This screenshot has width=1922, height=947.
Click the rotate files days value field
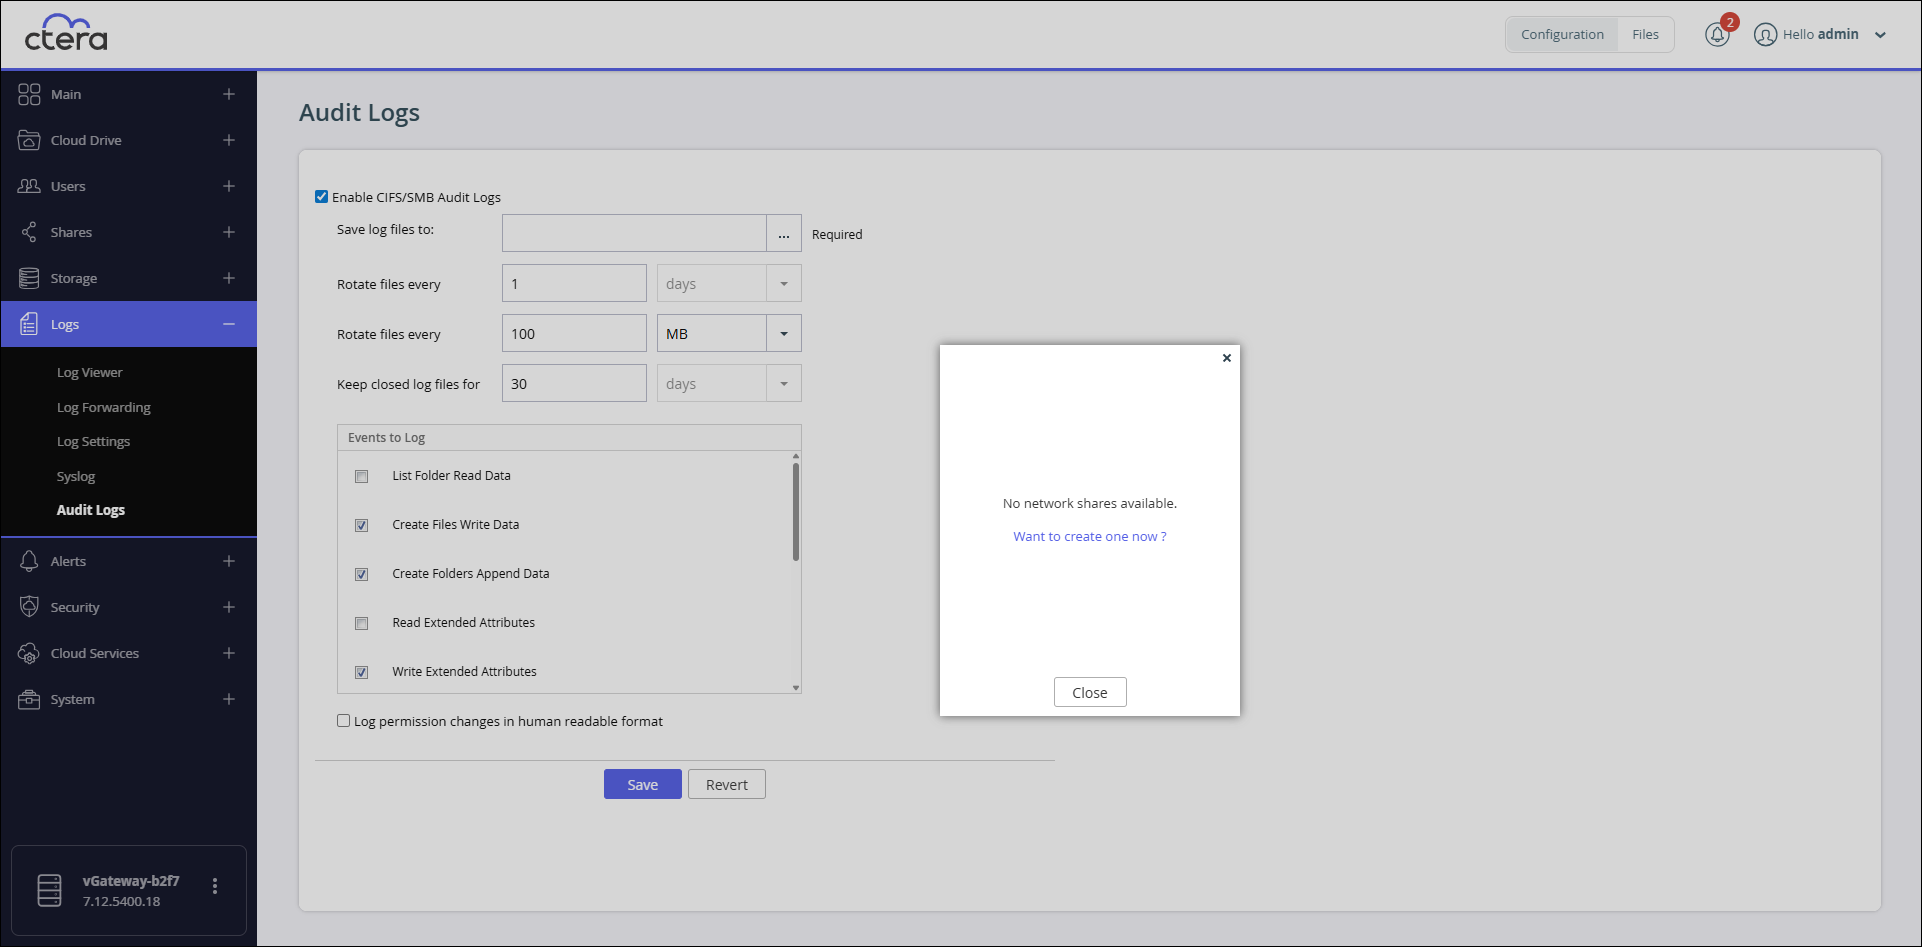coord(574,283)
